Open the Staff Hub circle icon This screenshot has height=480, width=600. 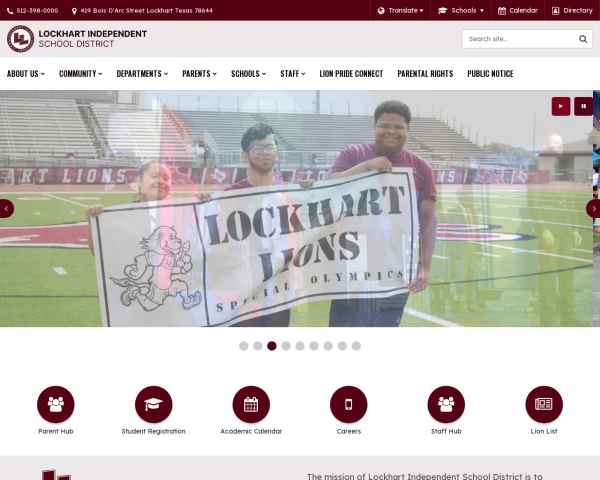[446, 404]
